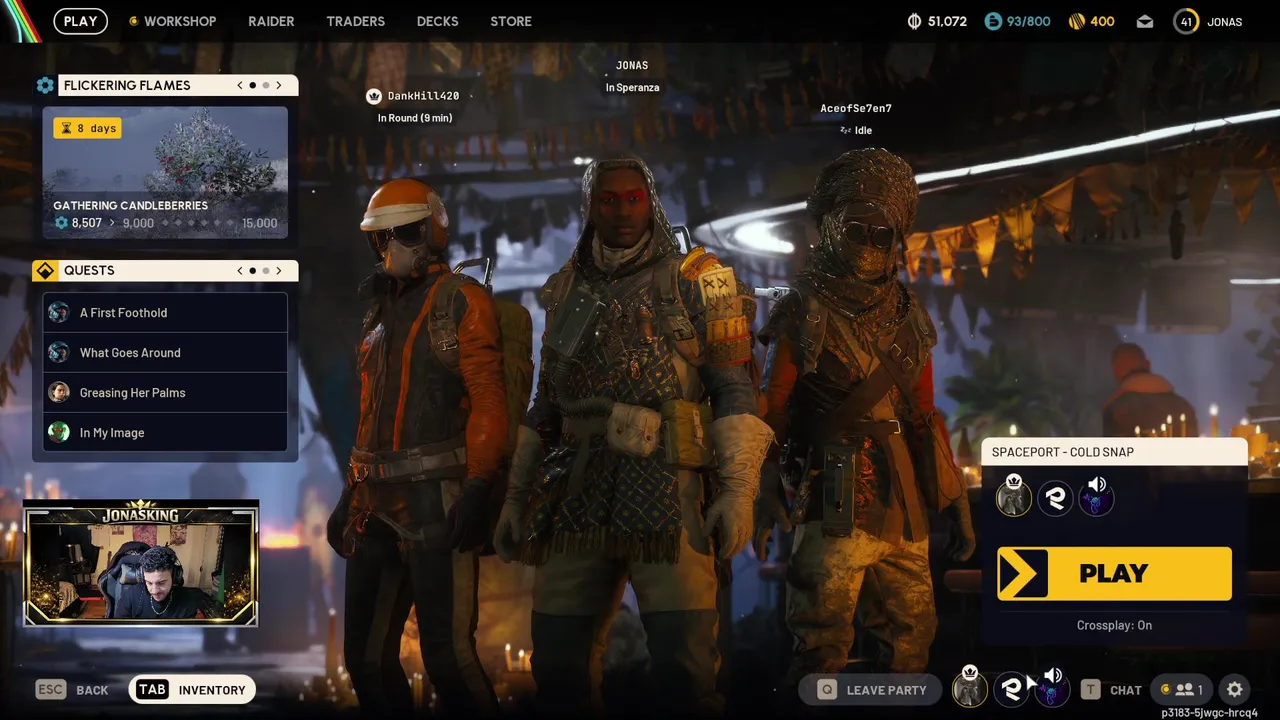Viewport: 1280px width, 720px height.
Task: Click the party leader avatar in map panel
Action: coord(1014,497)
